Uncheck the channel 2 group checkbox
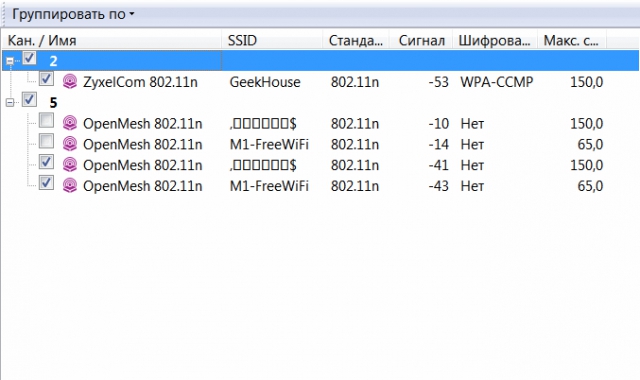 (x=29, y=58)
